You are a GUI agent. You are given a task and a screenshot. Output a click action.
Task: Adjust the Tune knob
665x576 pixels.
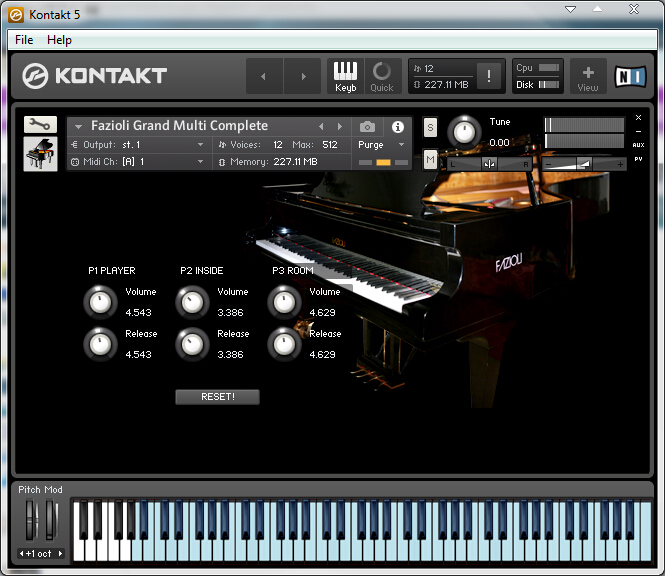click(x=464, y=132)
